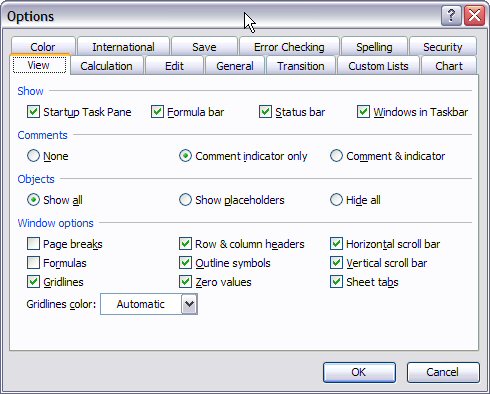Image resolution: width=490 pixels, height=394 pixels.
Task: Toggle the Formula bar checkbox
Action: click(x=157, y=112)
